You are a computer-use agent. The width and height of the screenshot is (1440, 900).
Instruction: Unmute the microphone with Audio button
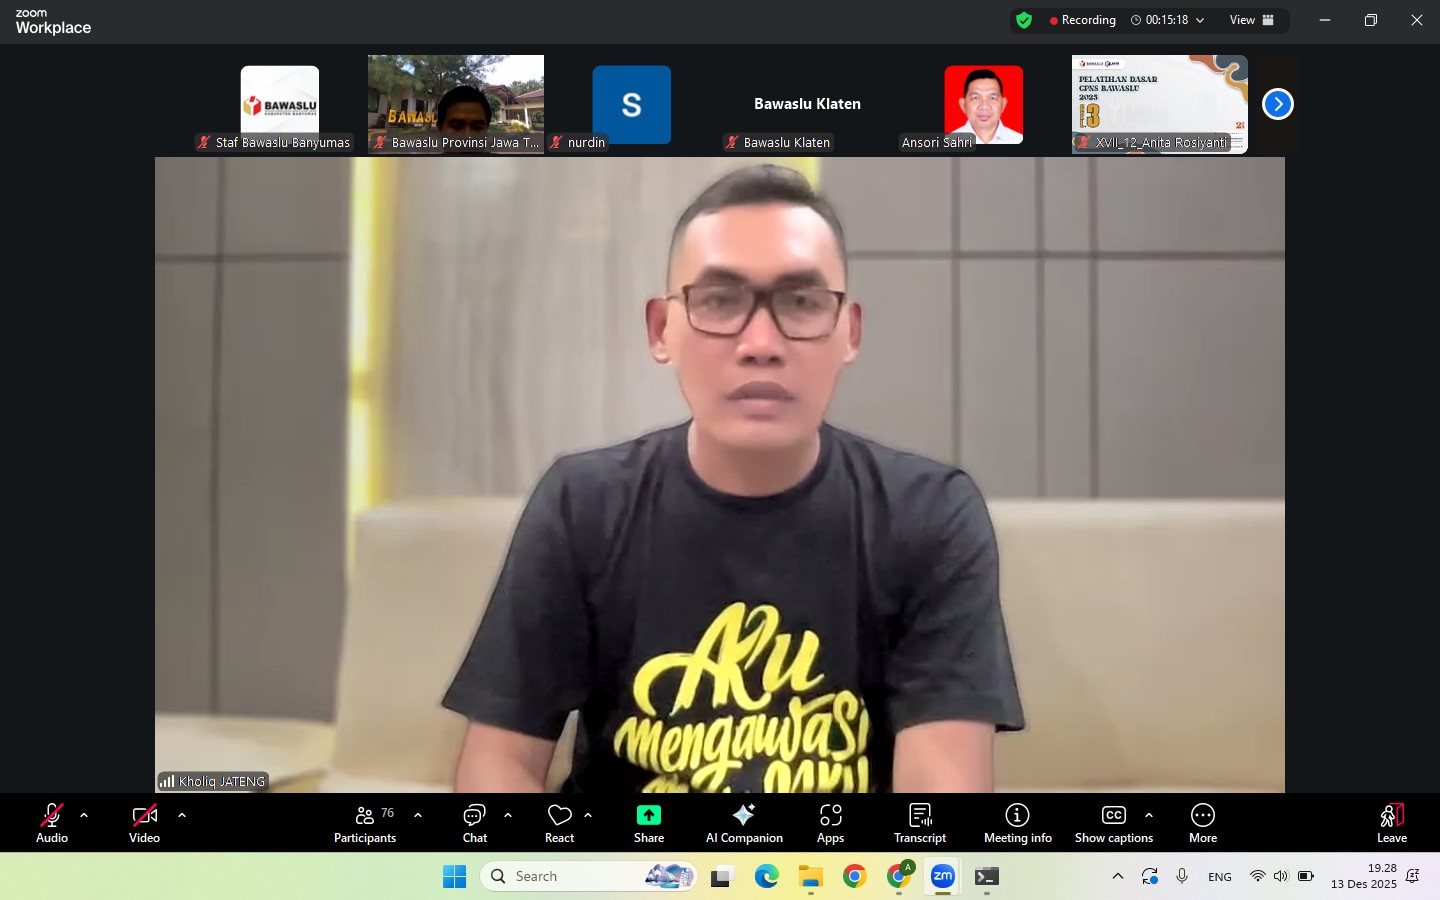click(52, 823)
